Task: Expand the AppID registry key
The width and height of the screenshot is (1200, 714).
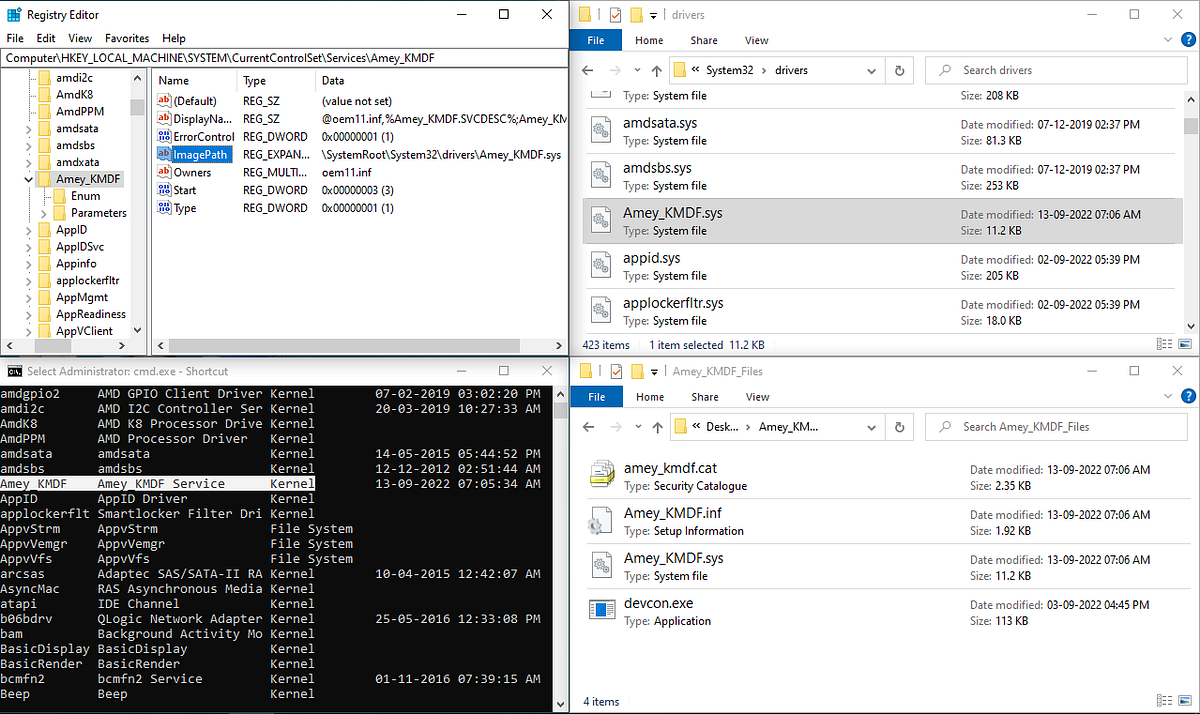Action: [29, 230]
